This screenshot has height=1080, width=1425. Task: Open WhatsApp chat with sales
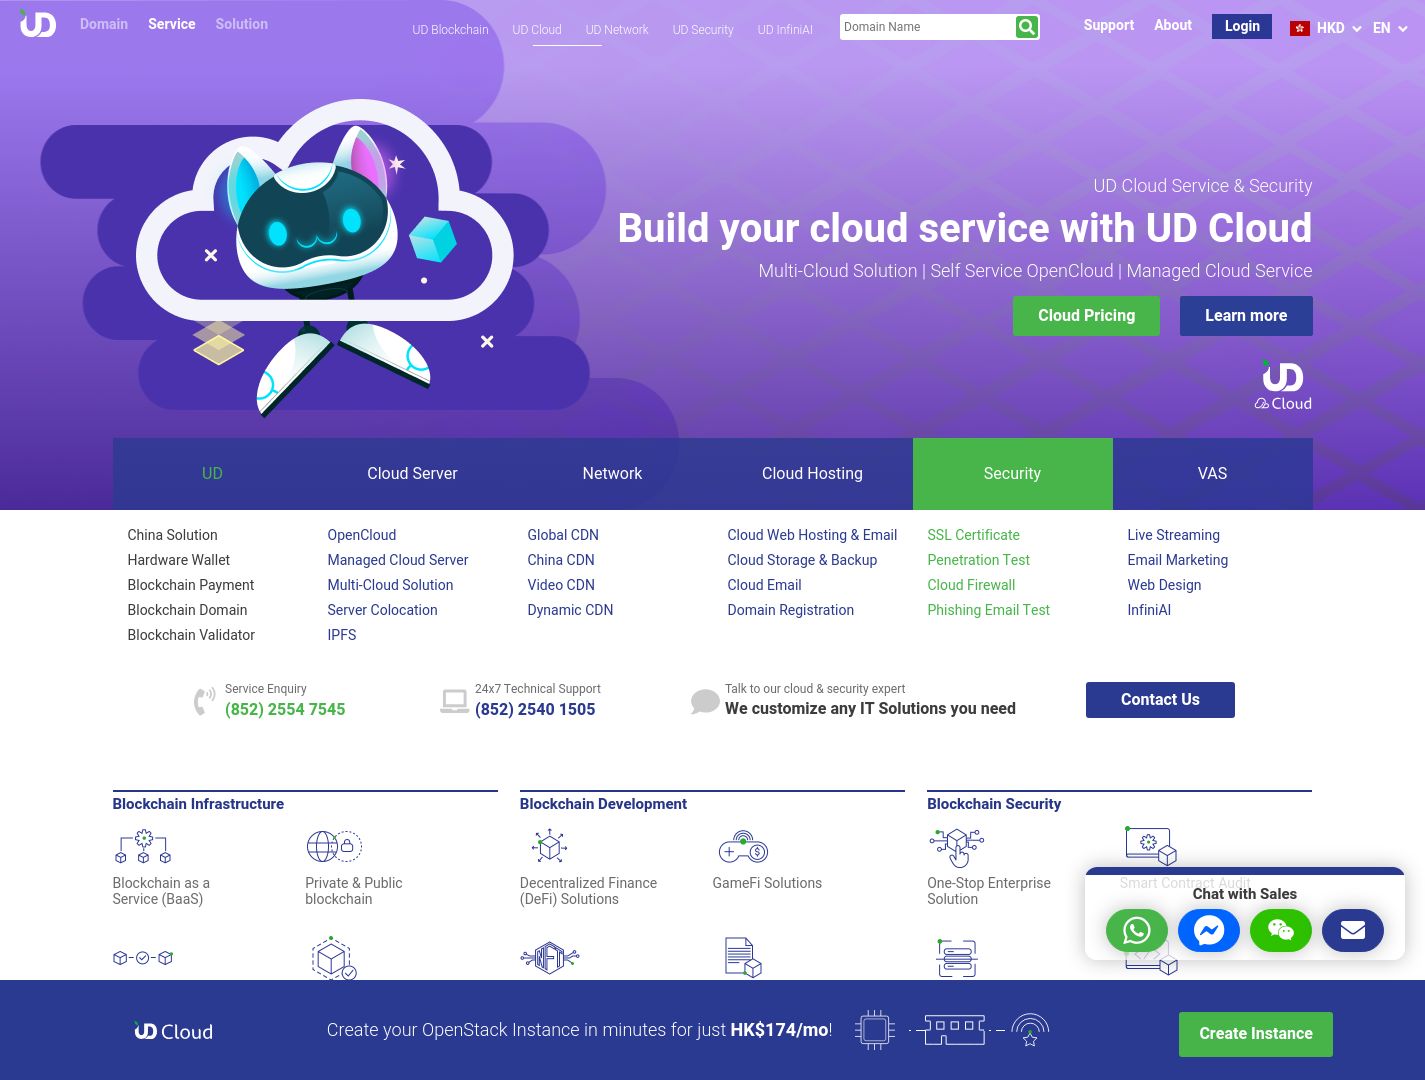1136,931
